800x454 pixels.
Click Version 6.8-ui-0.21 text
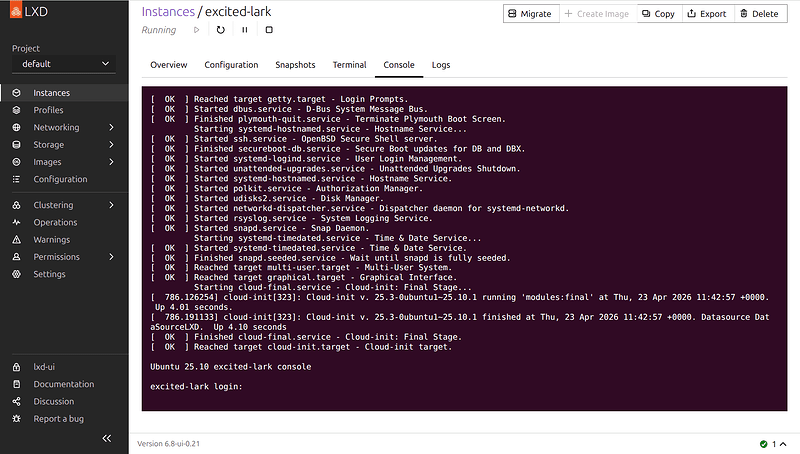coord(168,444)
